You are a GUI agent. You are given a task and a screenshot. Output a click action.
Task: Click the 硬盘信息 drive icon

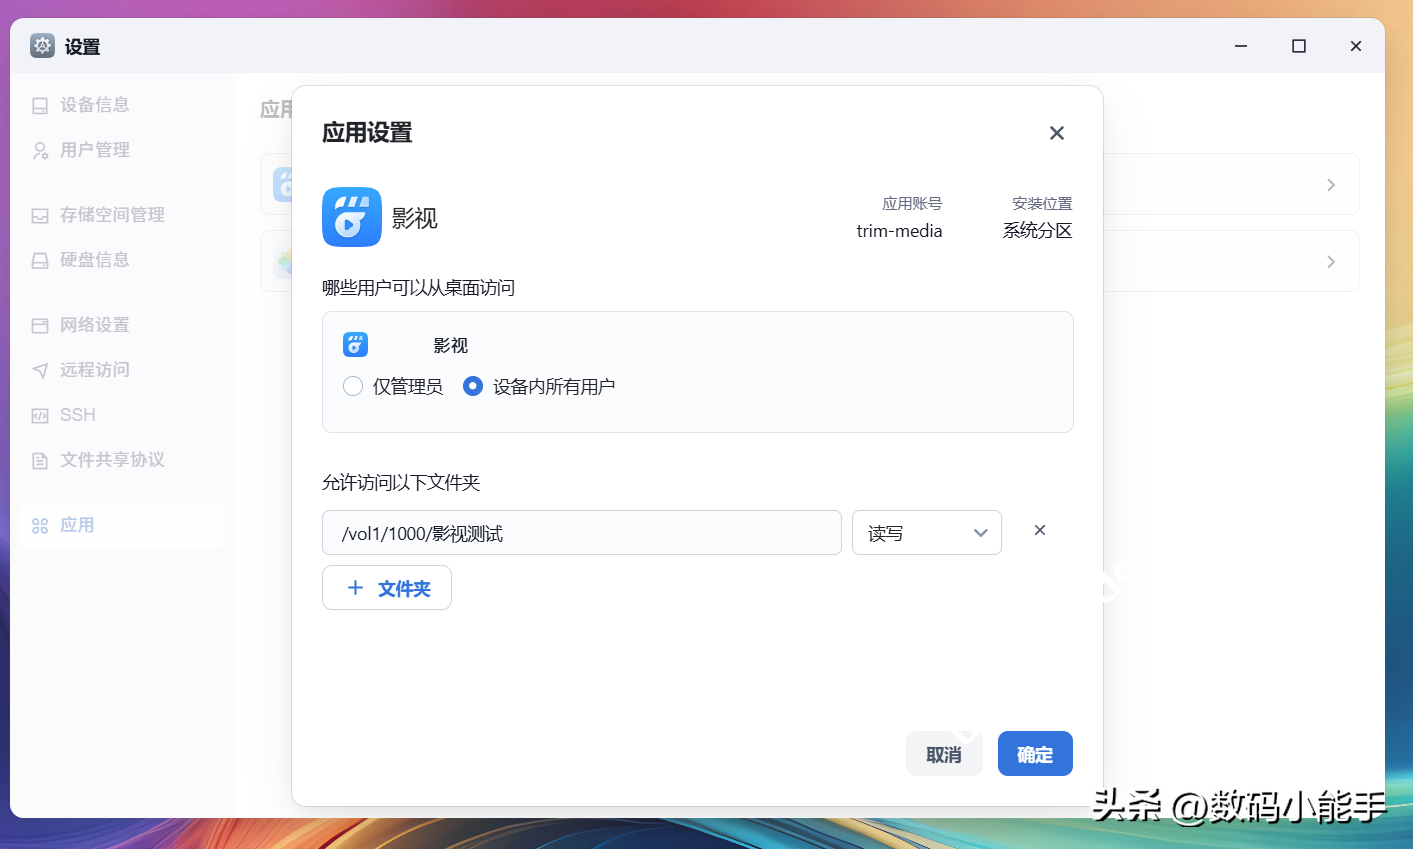40,261
